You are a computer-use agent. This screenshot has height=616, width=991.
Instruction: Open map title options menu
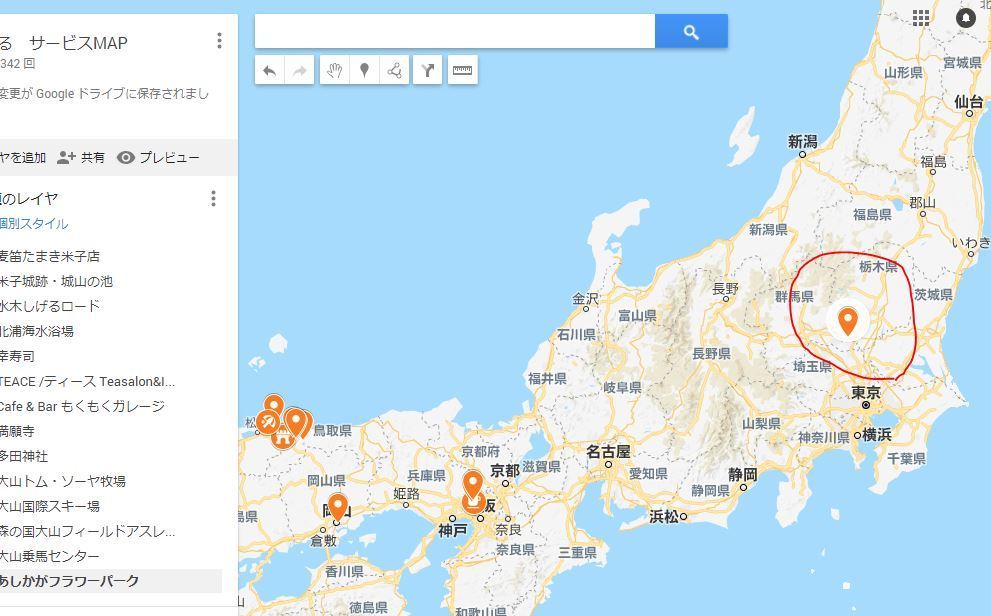point(219,40)
